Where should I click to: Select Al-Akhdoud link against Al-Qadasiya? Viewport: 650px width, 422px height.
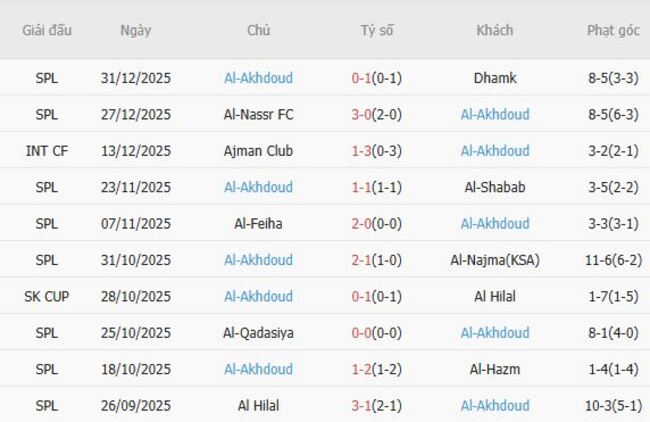[x=495, y=333]
